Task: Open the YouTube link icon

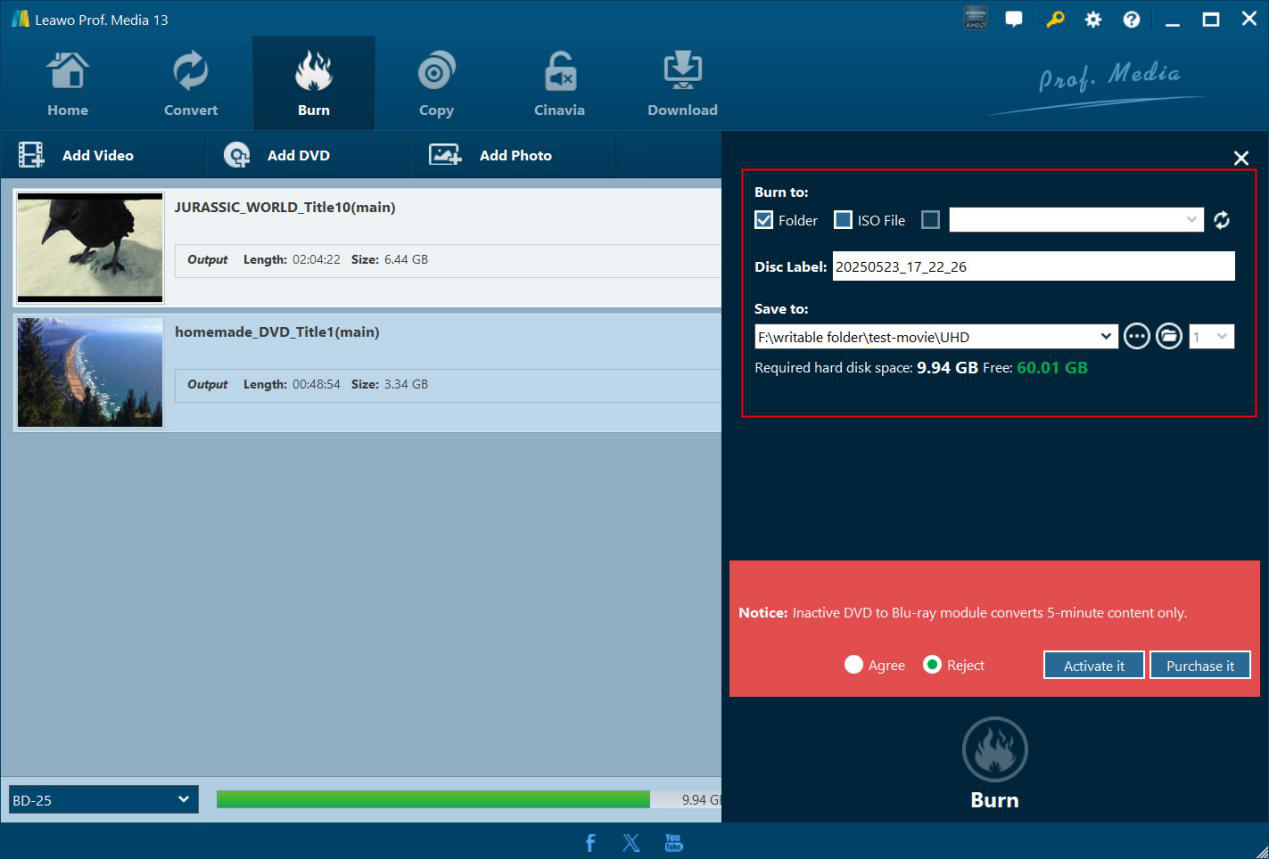Action: (673, 843)
